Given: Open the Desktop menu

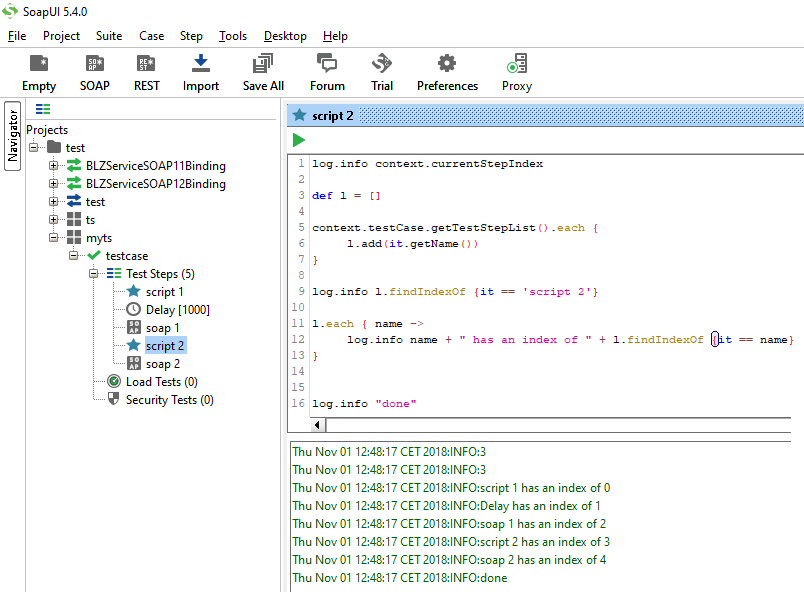Looking at the screenshot, I should pyautogui.click(x=285, y=36).
